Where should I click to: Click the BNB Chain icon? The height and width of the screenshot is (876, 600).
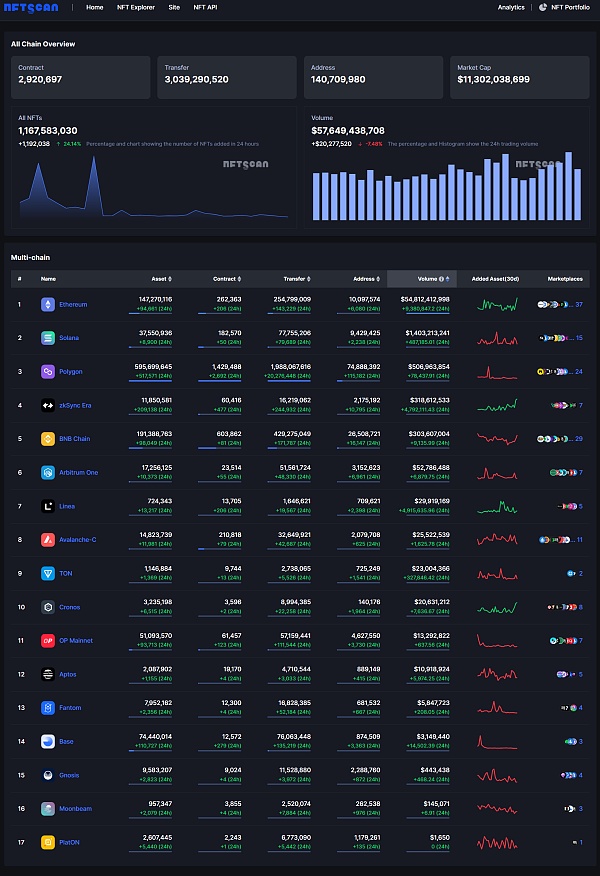click(x=47, y=438)
